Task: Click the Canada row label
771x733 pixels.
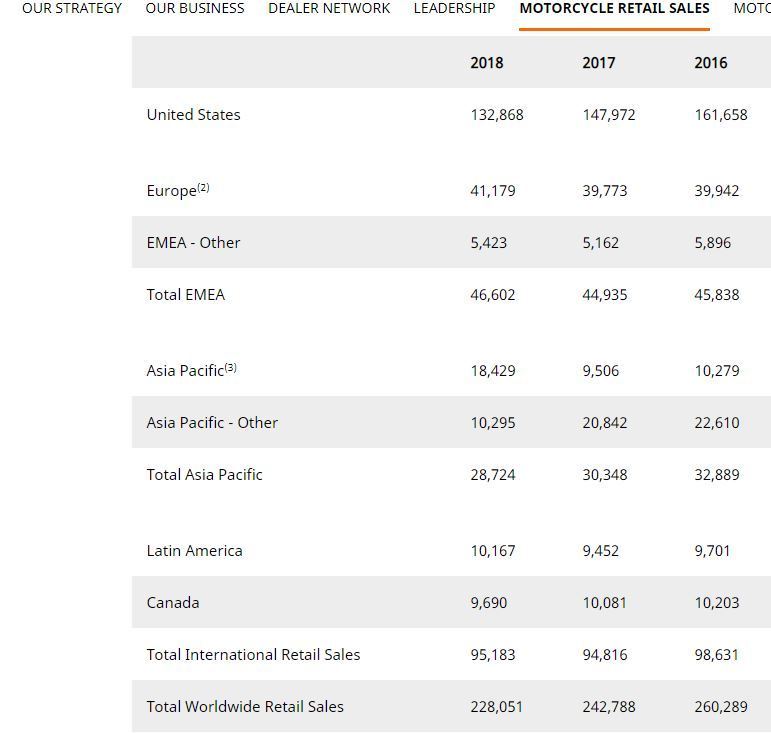Action: pos(173,603)
